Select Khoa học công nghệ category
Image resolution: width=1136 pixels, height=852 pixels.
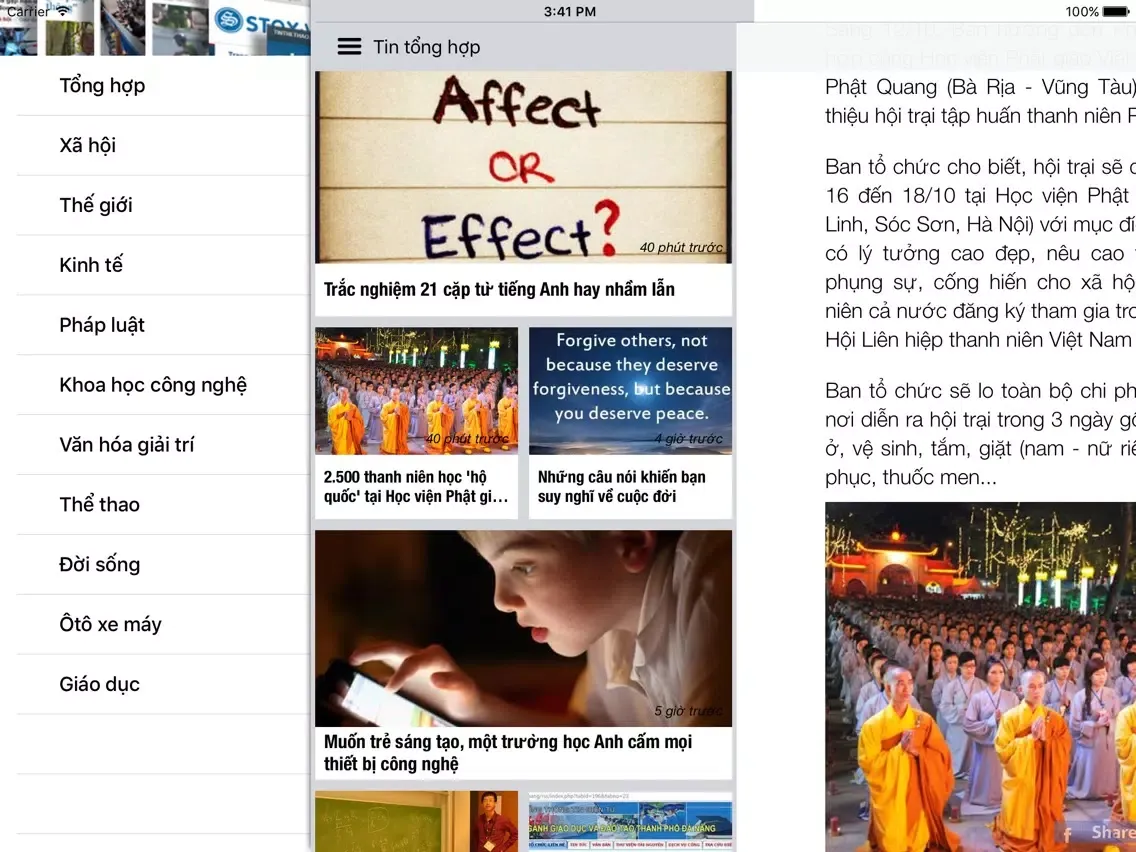162,385
